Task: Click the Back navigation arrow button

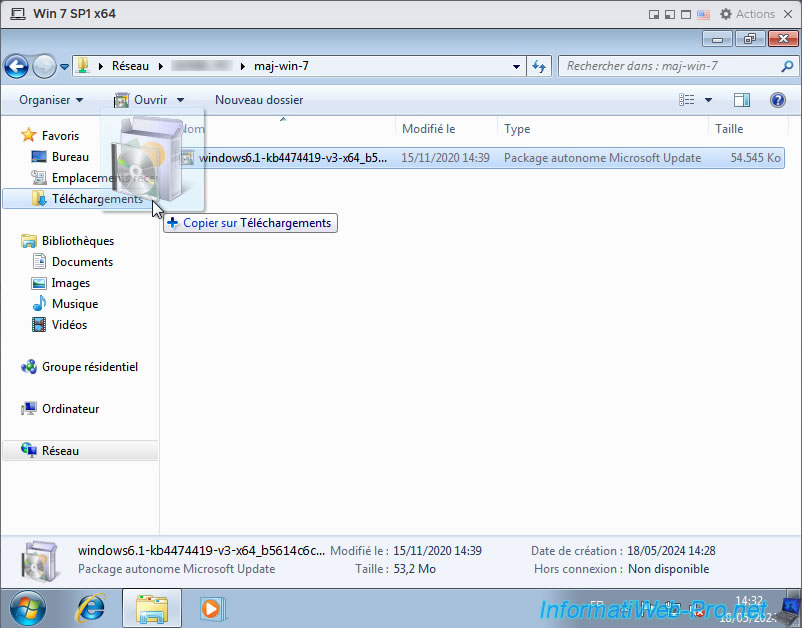Action: click(x=16, y=66)
